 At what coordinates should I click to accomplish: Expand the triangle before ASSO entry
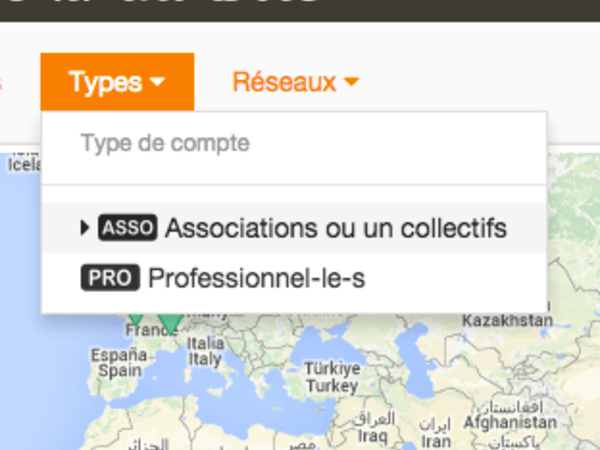click(x=85, y=228)
